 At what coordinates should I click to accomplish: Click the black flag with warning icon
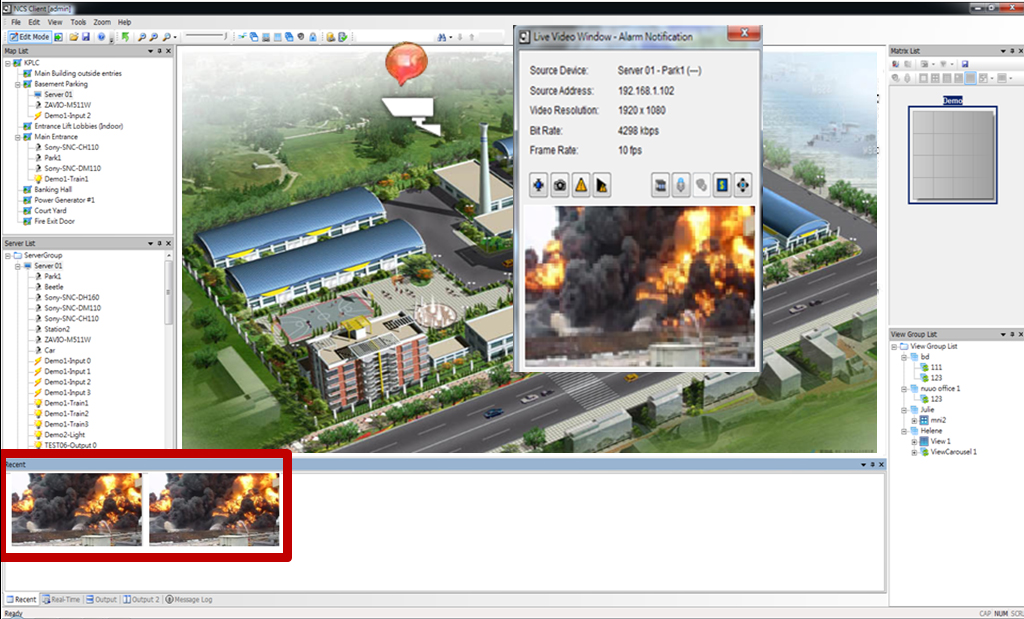[x=601, y=185]
